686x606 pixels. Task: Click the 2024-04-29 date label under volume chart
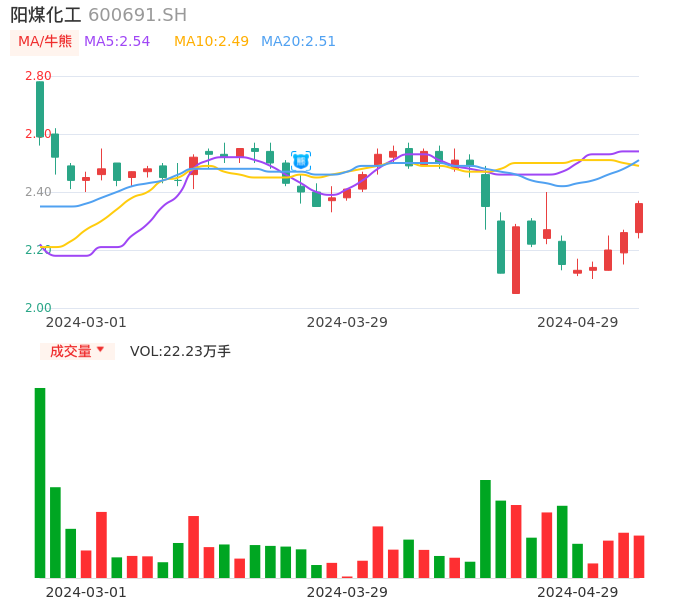click(x=578, y=592)
